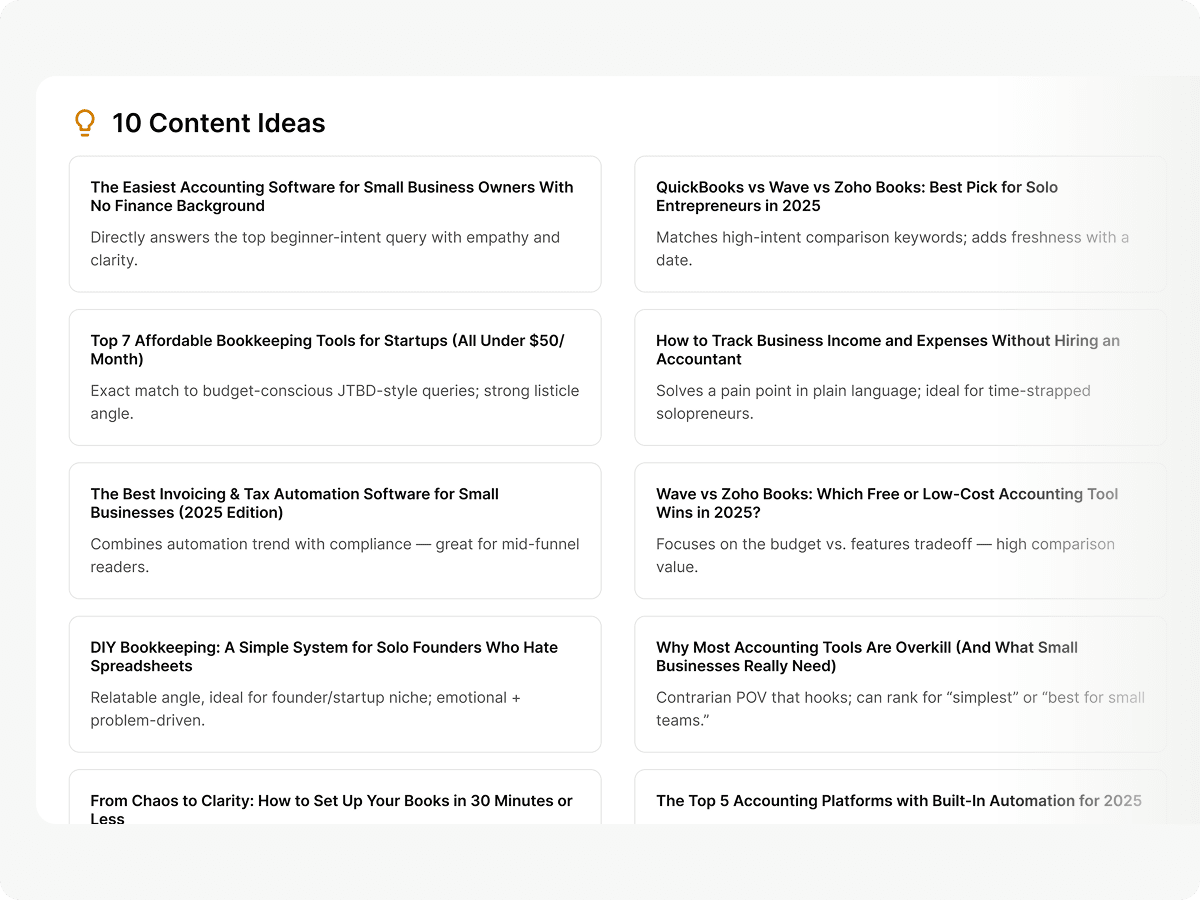Click the lightbulb icon beside 10 Content Ideas
This screenshot has width=1200, height=900.
tap(85, 123)
